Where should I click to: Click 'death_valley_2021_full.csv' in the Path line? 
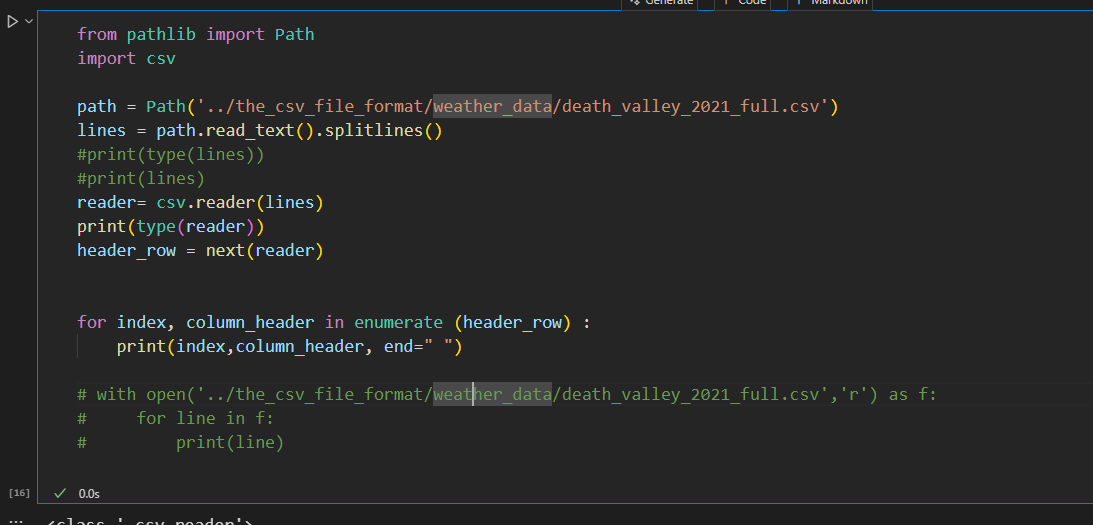coord(690,107)
